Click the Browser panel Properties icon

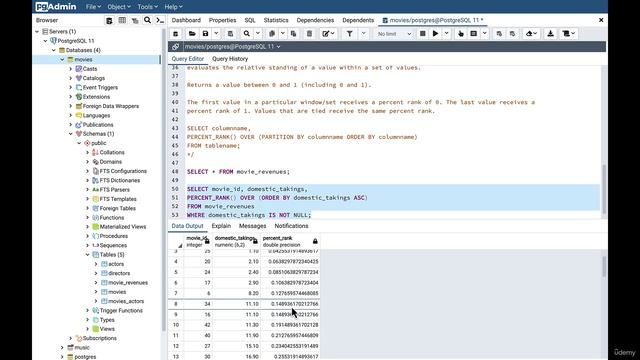coord(109,20)
